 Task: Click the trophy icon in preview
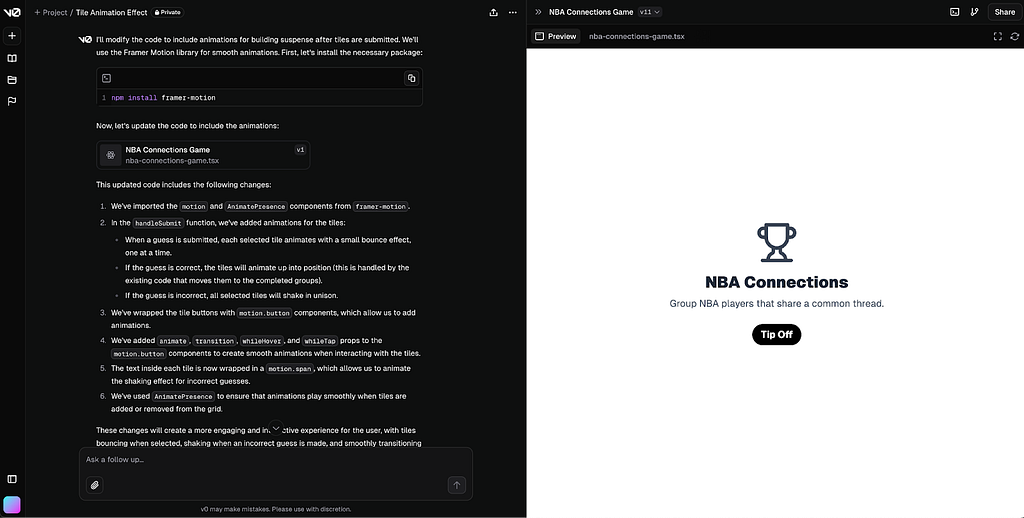point(776,242)
